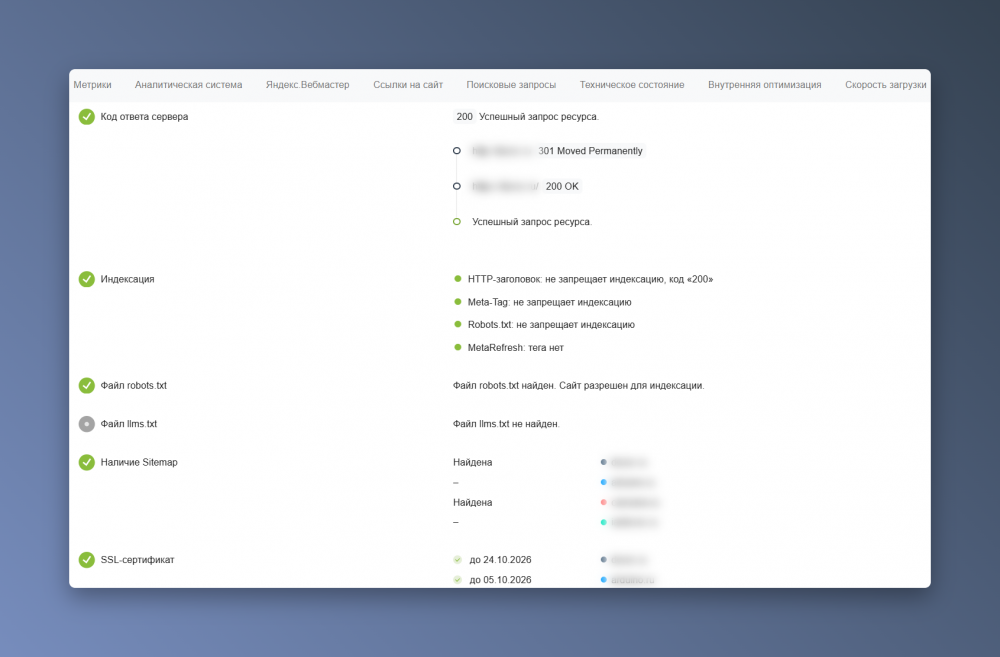This screenshot has height=657, width=1000.
Task: Click green check icon beside Индексация
Action: point(87,279)
